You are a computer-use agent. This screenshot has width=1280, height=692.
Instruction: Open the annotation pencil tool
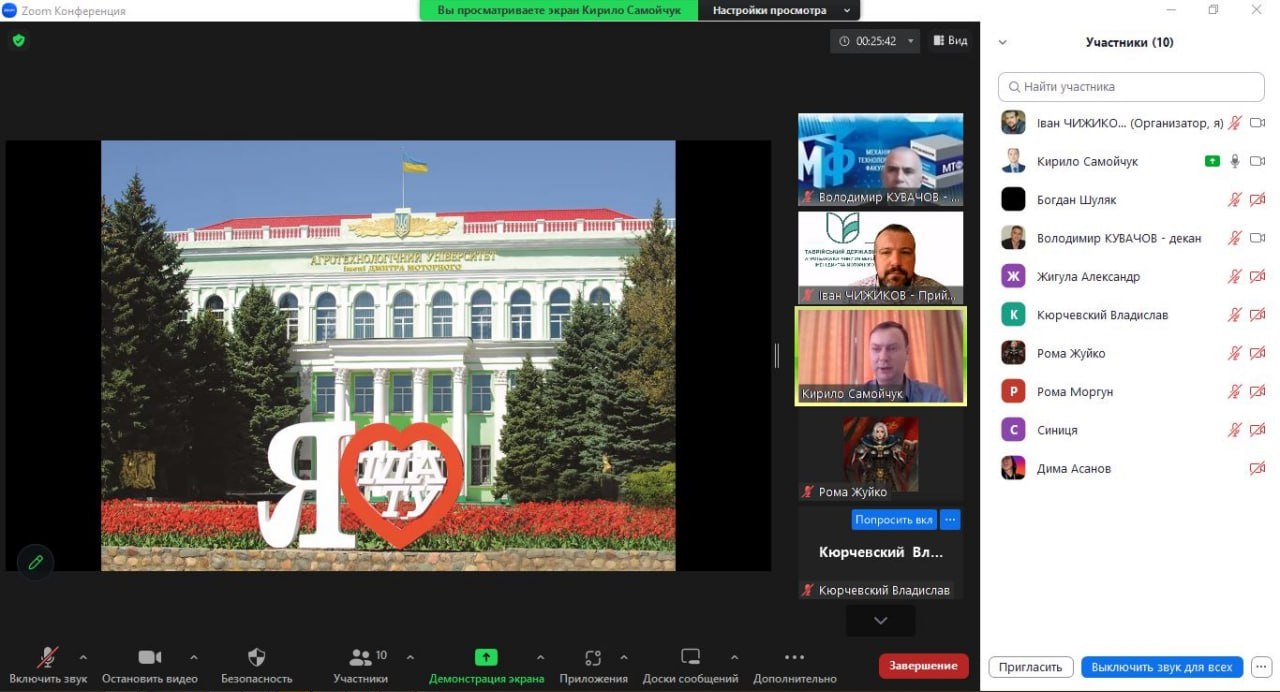pyautogui.click(x=36, y=562)
